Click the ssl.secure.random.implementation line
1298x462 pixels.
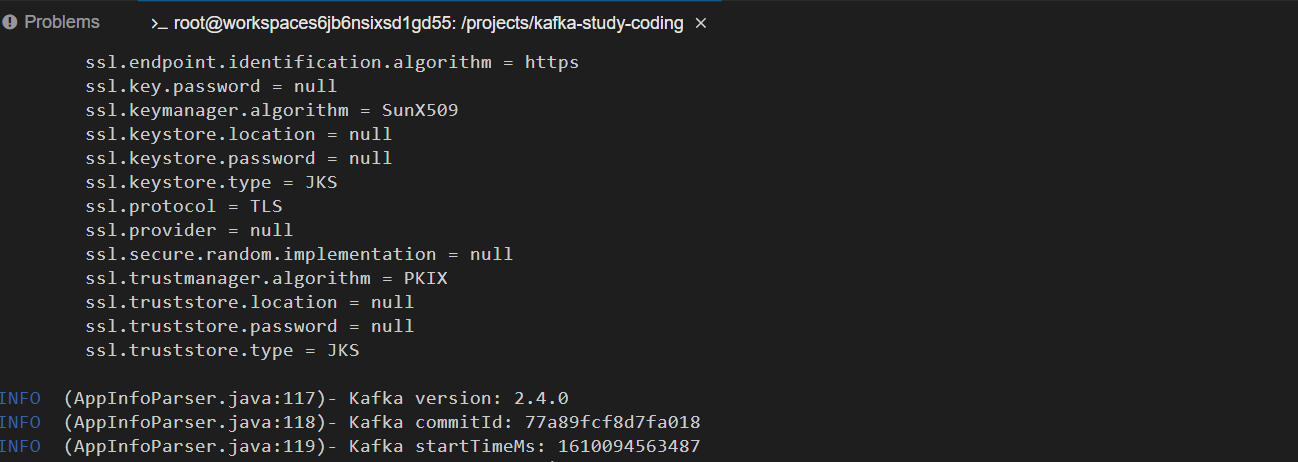click(x=299, y=254)
